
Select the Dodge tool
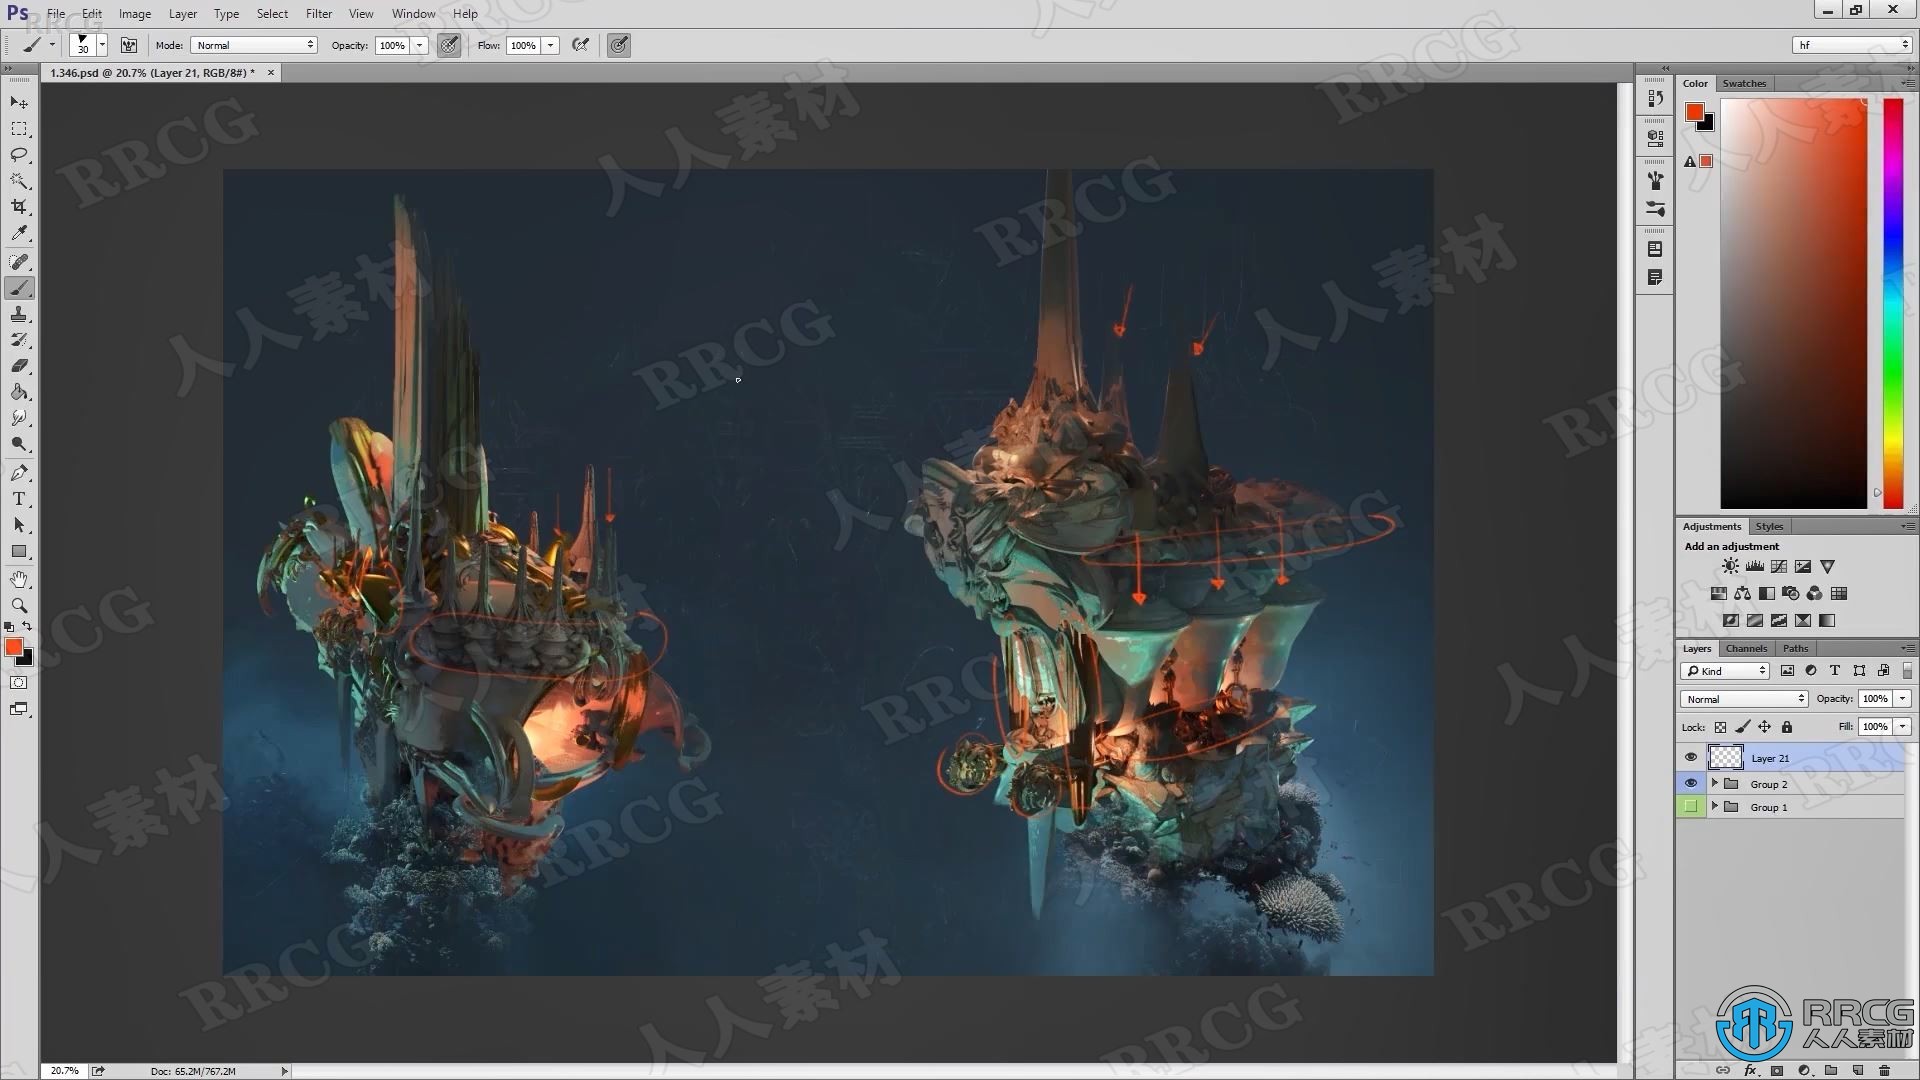tap(19, 444)
